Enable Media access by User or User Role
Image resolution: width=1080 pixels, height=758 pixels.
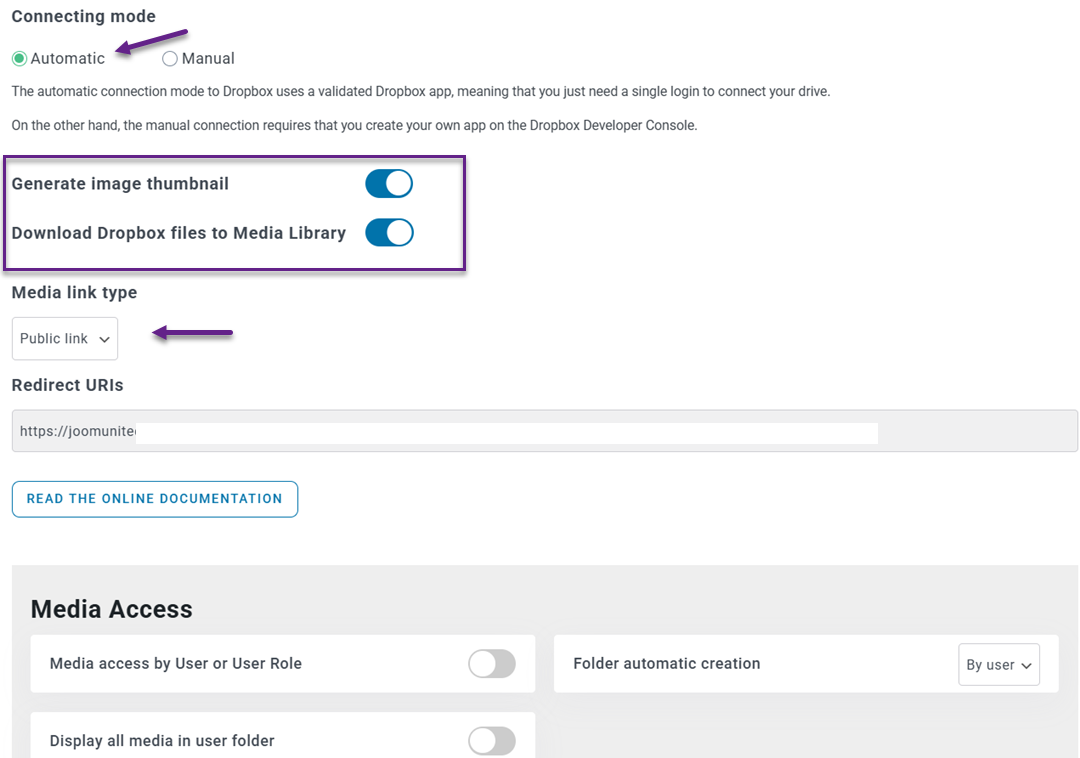[x=491, y=663]
